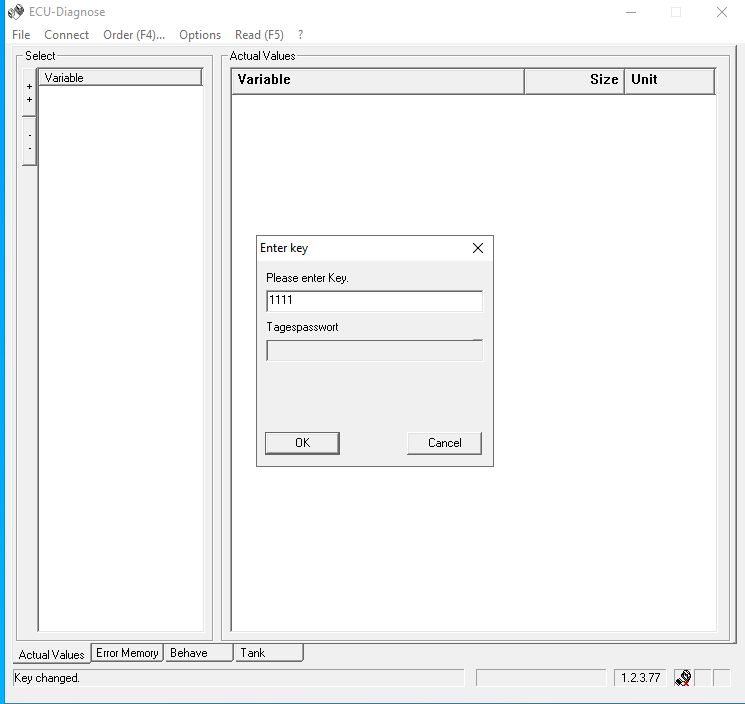Image resolution: width=745 pixels, height=704 pixels.
Task: Click the 'Key changed.' status text
Action: (47, 677)
